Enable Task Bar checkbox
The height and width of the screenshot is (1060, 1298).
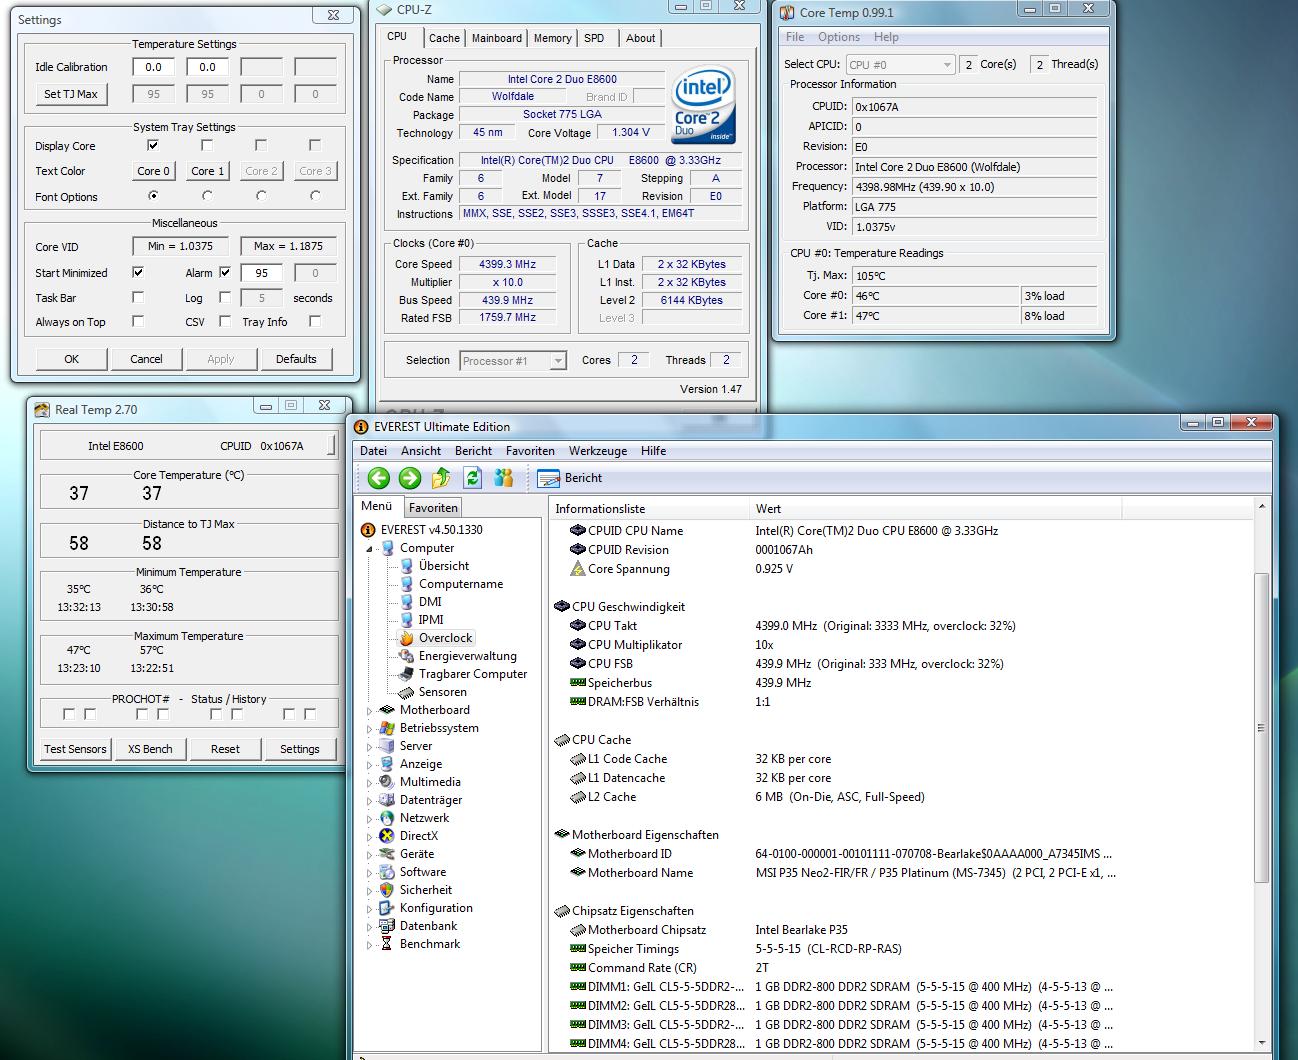(138, 297)
